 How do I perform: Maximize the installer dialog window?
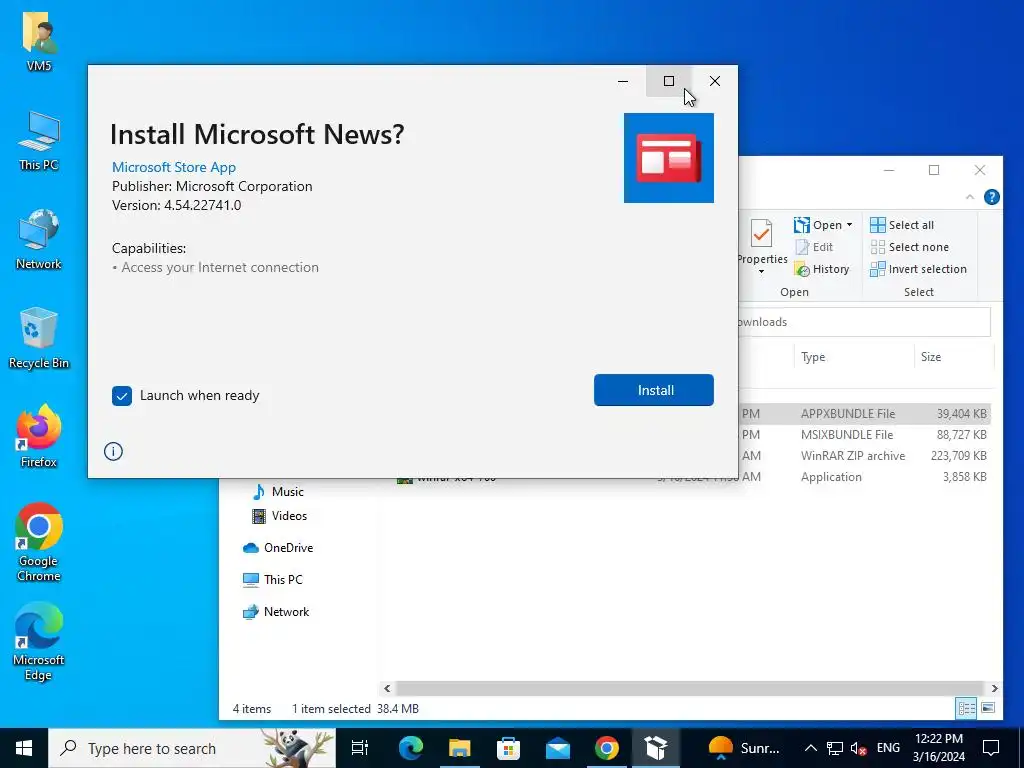click(x=669, y=81)
